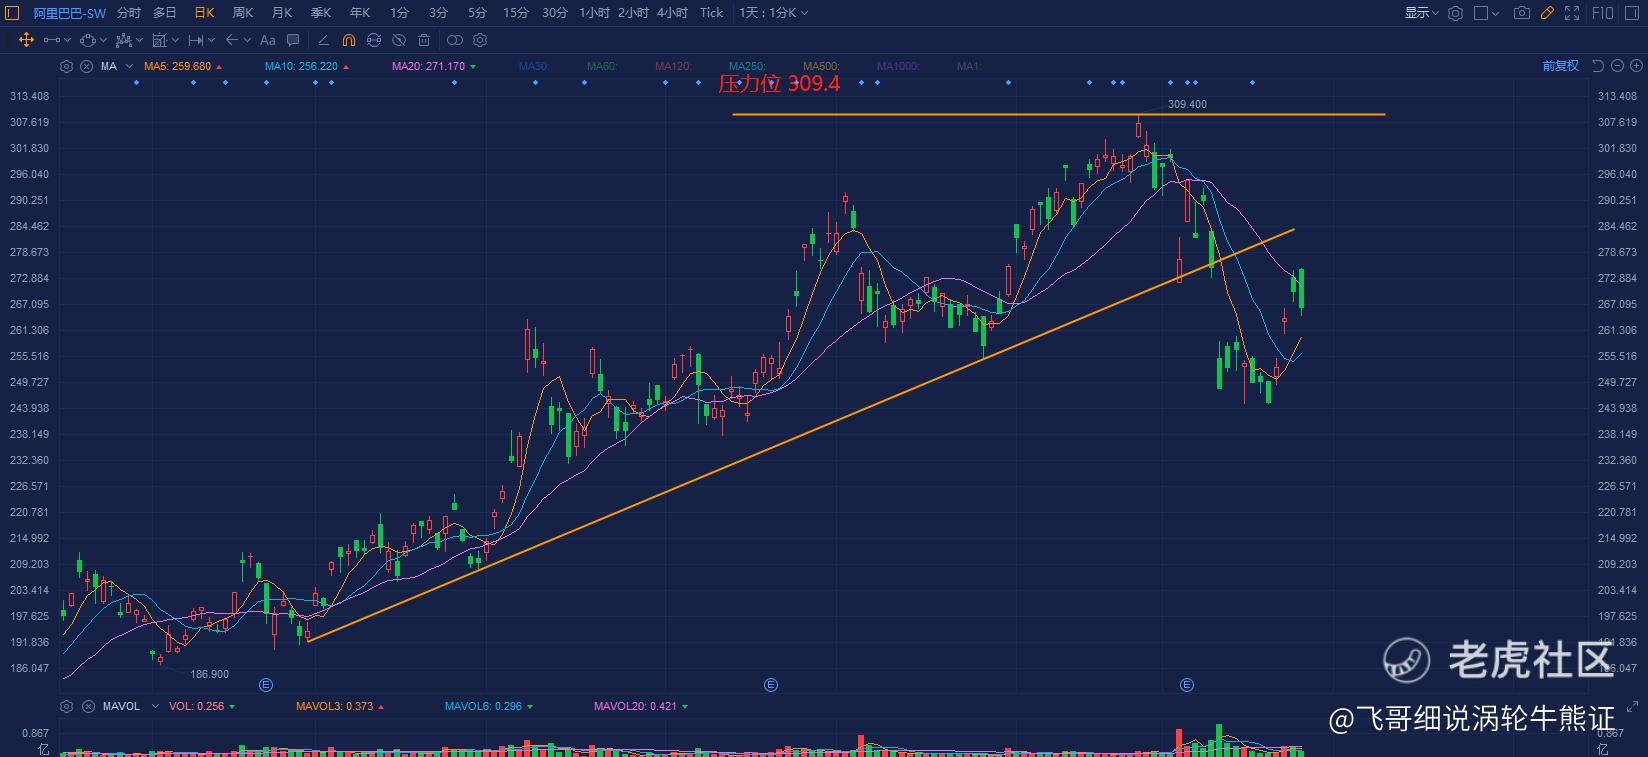
Task: Click 前复权 adjustment button
Action: (x=1560, y=66)
